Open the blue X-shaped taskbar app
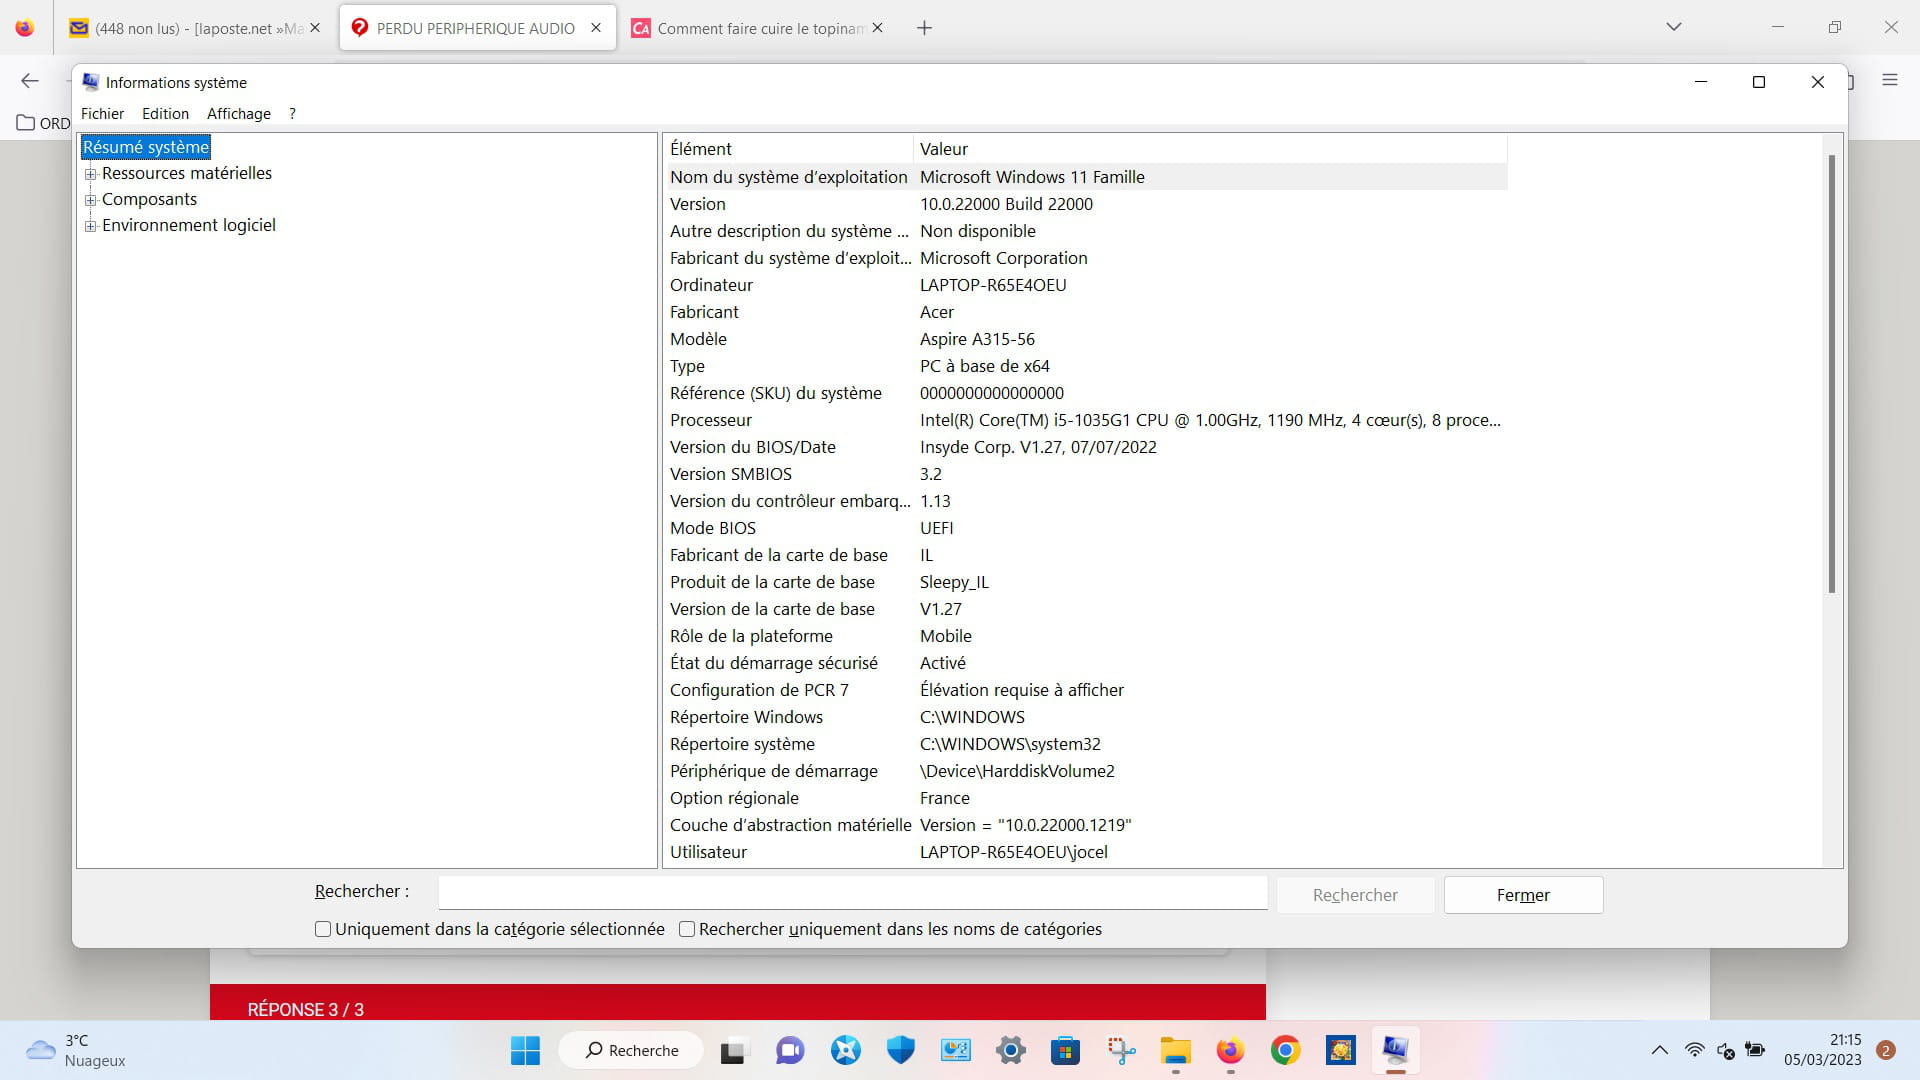This screenshot has width=1920, height=1080. pos(846,1050)
